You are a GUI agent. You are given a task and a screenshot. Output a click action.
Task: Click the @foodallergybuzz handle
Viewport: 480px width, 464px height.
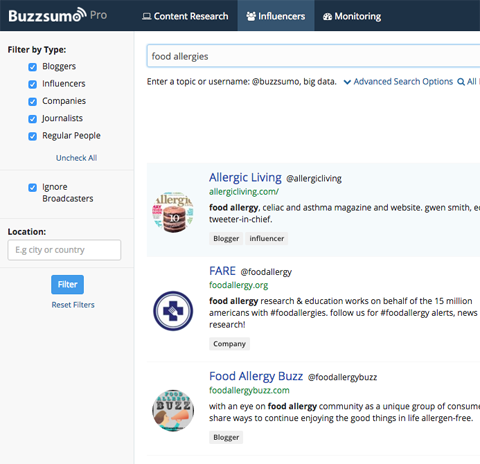342,377
